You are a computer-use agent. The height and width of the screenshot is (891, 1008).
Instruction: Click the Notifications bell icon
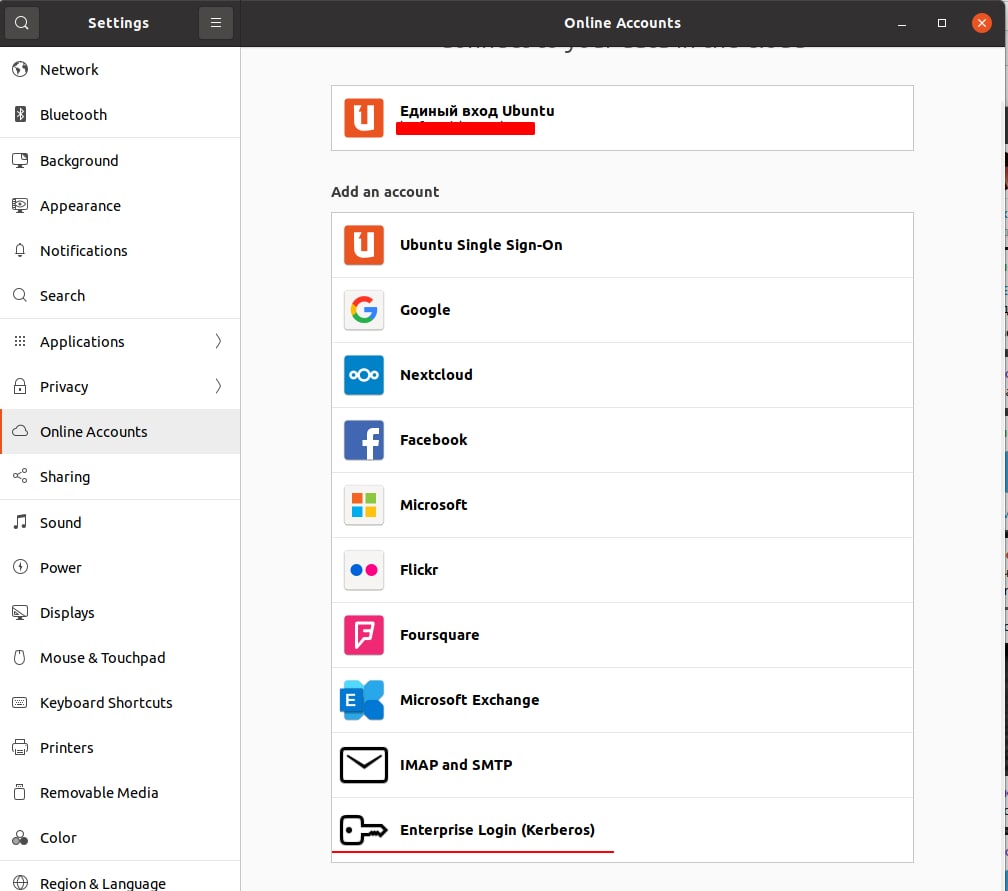(20, 250)
